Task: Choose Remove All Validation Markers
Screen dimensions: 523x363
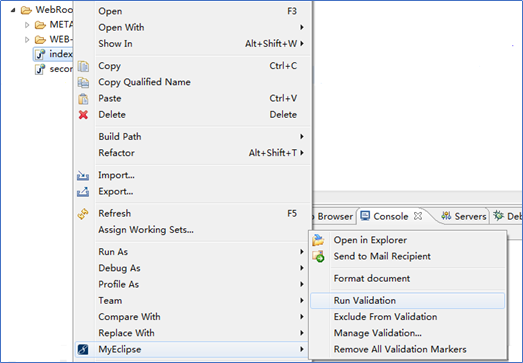Action: pos(400,349)
